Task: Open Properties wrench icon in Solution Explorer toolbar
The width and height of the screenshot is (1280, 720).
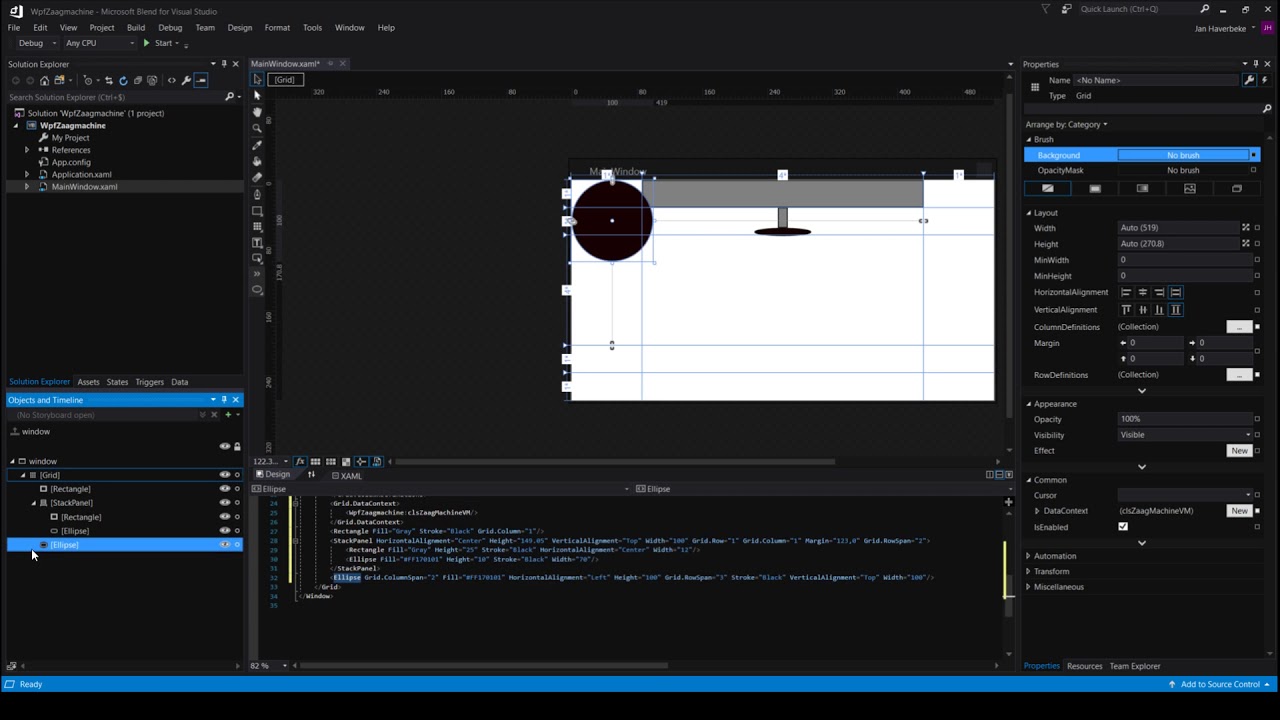Action: coord(186,80)
